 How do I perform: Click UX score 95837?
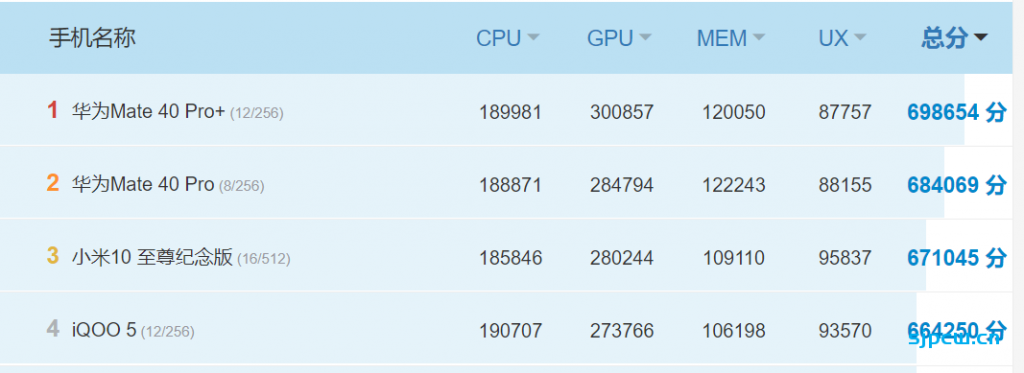[845, 258]
